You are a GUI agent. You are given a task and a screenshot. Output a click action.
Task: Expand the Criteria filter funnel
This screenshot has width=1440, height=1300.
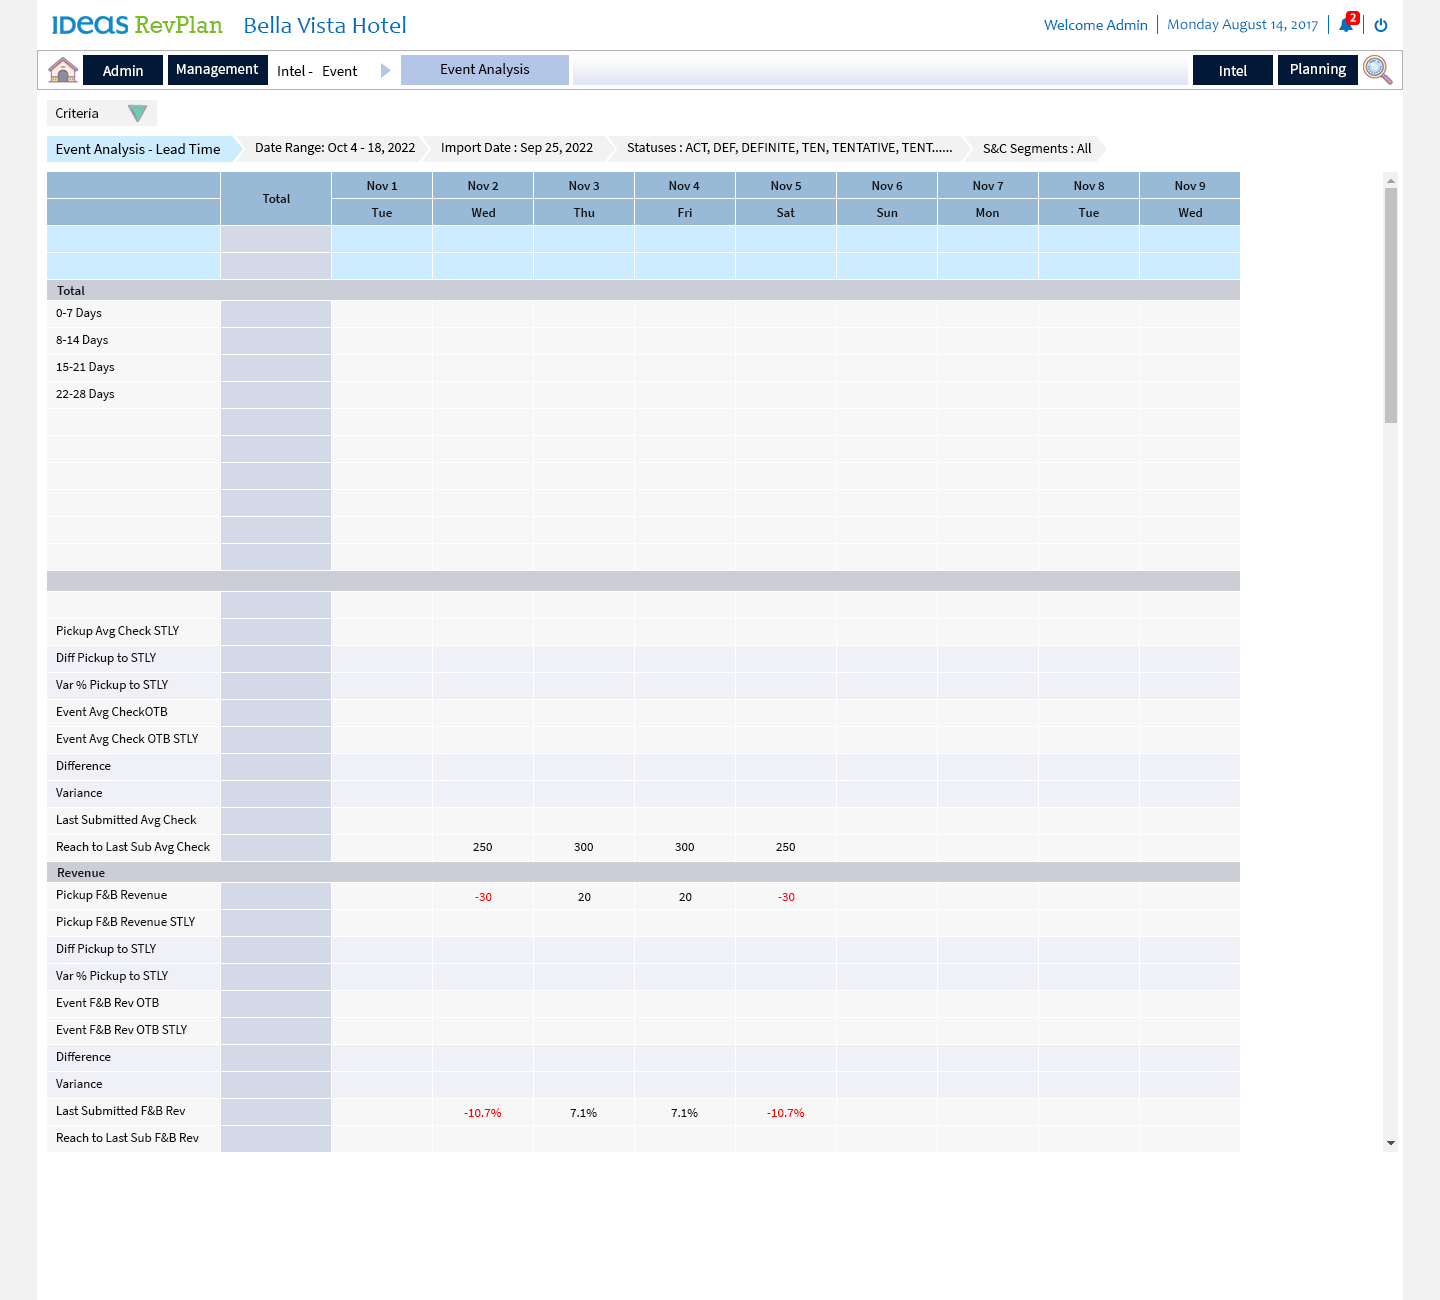(x=137, y=113)
